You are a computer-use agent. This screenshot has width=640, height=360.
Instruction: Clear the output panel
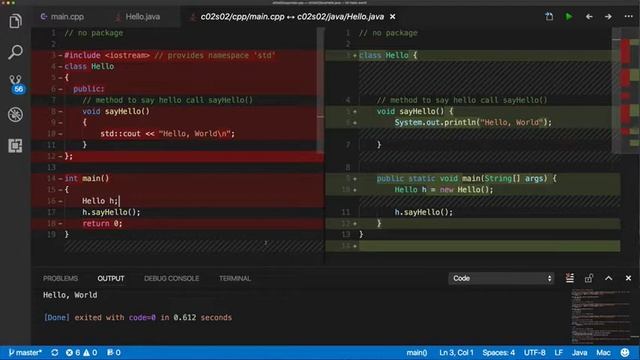[x=570, y=278]
